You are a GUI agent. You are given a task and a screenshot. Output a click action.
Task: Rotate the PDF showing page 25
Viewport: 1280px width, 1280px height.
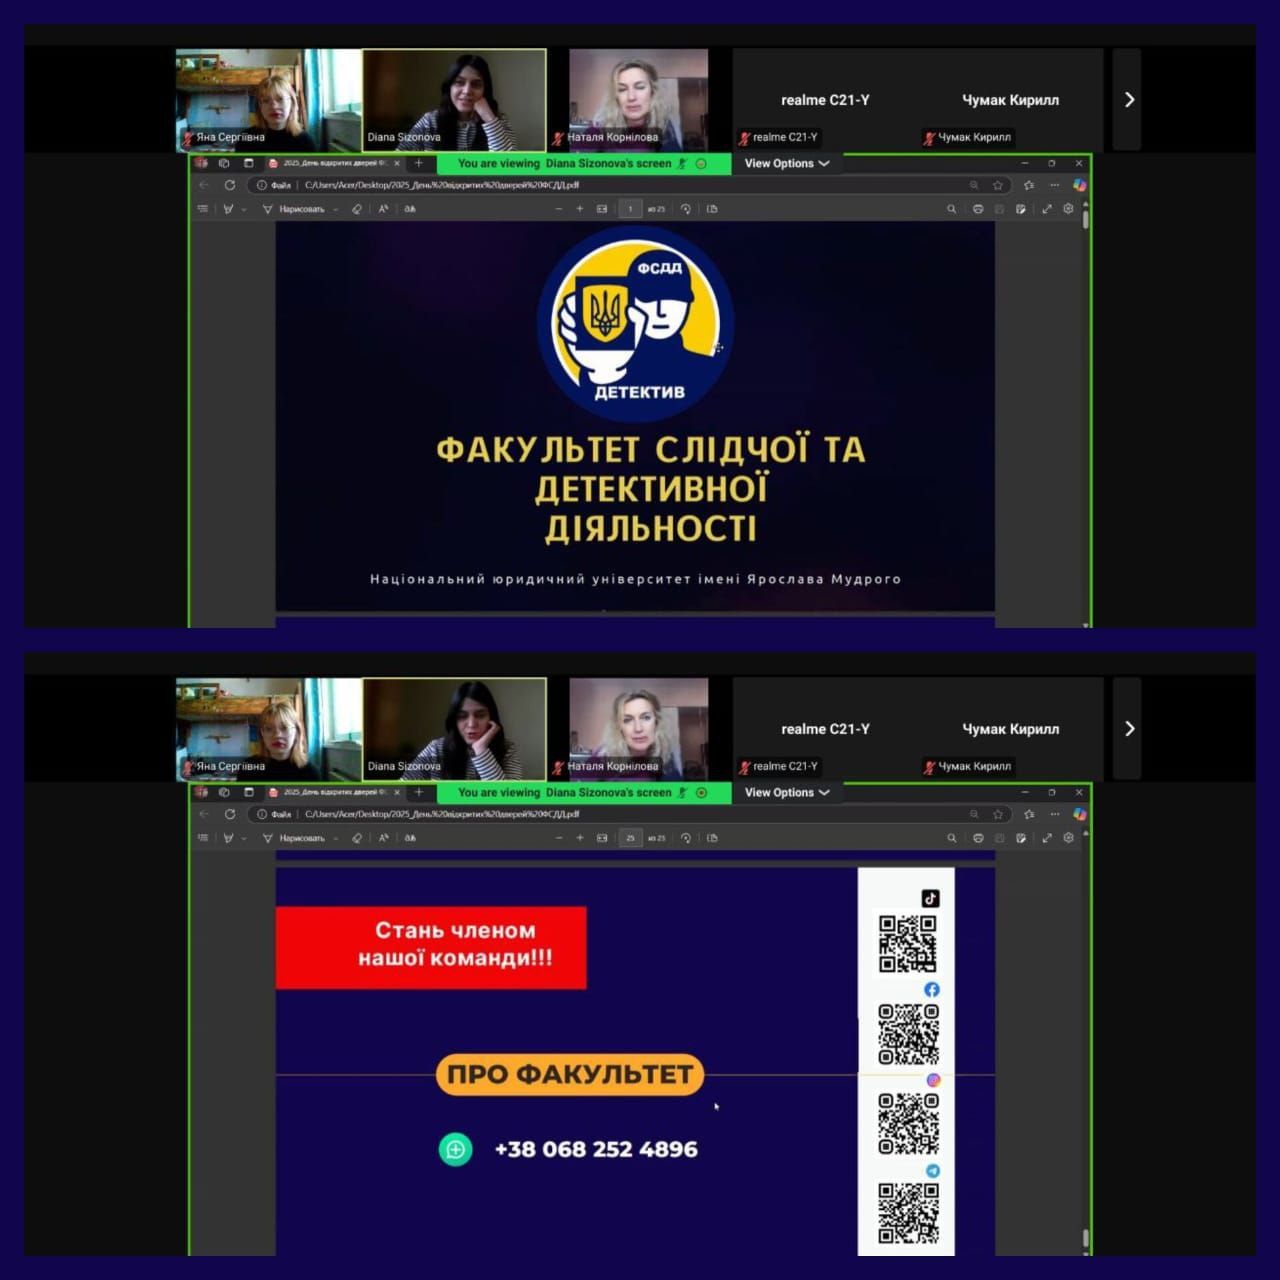686,838
